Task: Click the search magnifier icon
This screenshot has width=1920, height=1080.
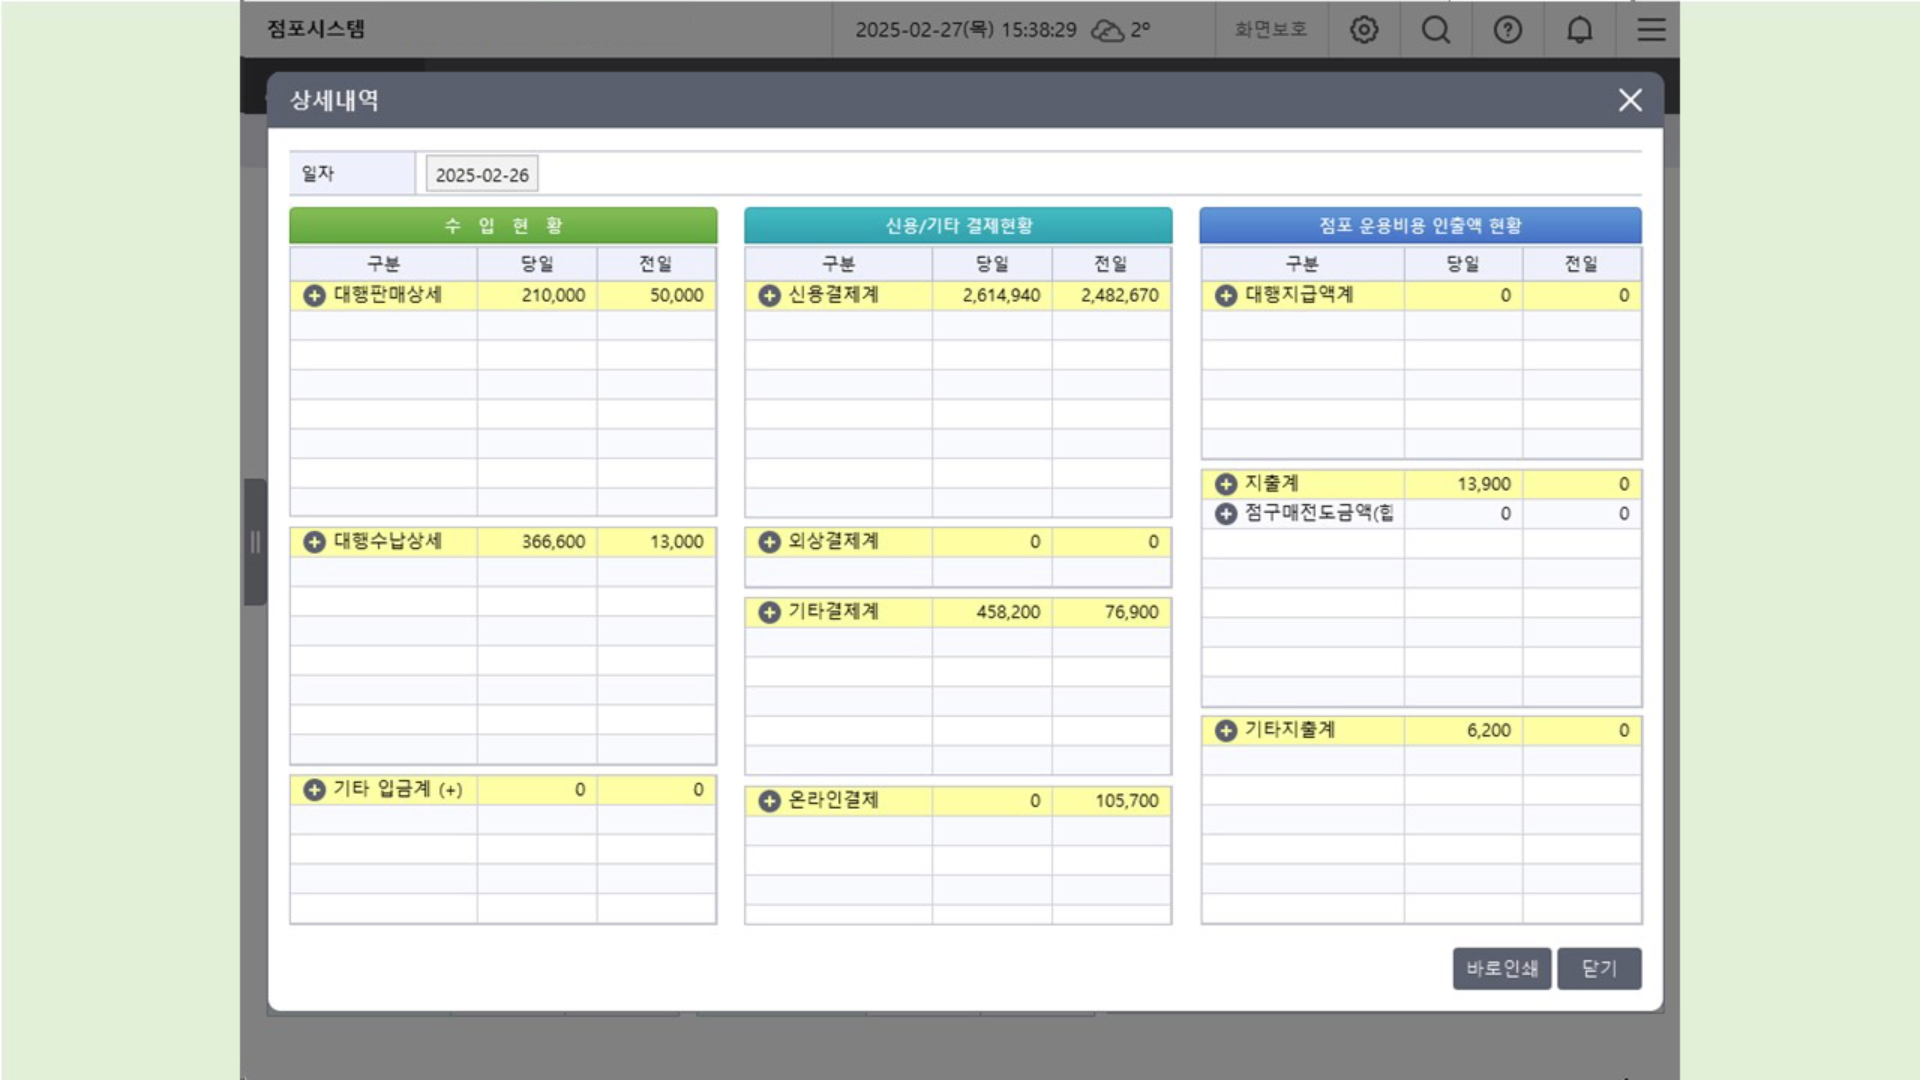Action: pos(1436,30)
